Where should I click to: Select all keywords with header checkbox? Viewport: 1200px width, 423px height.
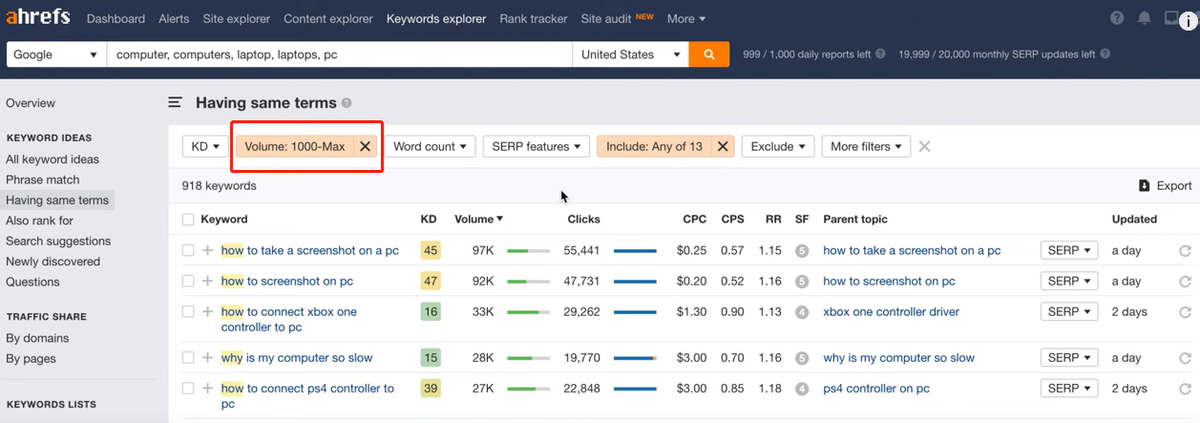tap(188, 219)
